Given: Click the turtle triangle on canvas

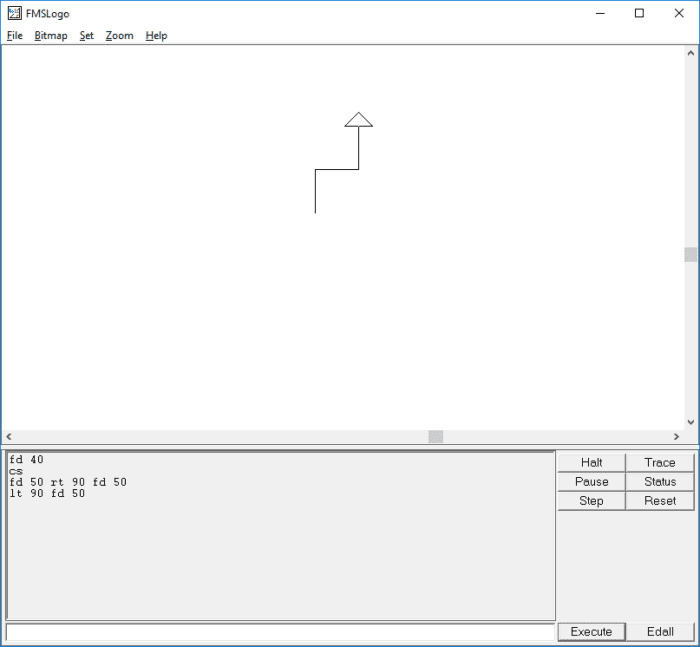Looking at the screenshot, I should [358, 120].
